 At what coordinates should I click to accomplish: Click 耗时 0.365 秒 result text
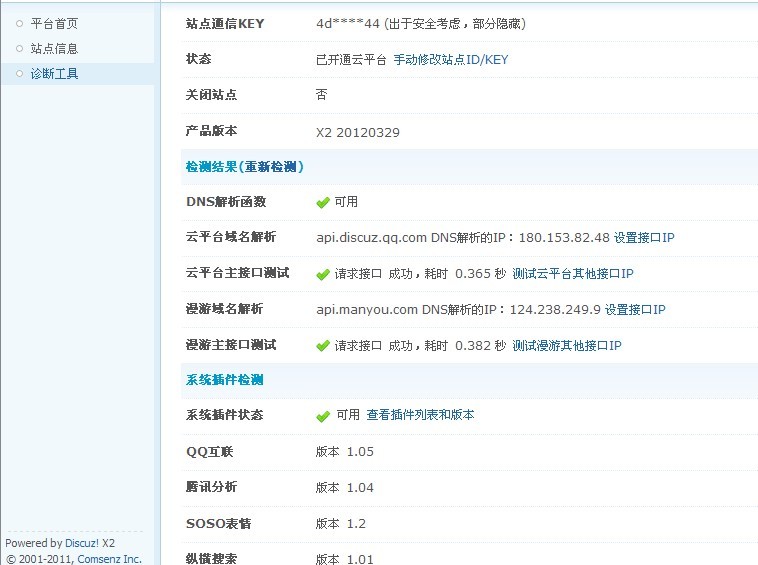(x=465, y=274)
